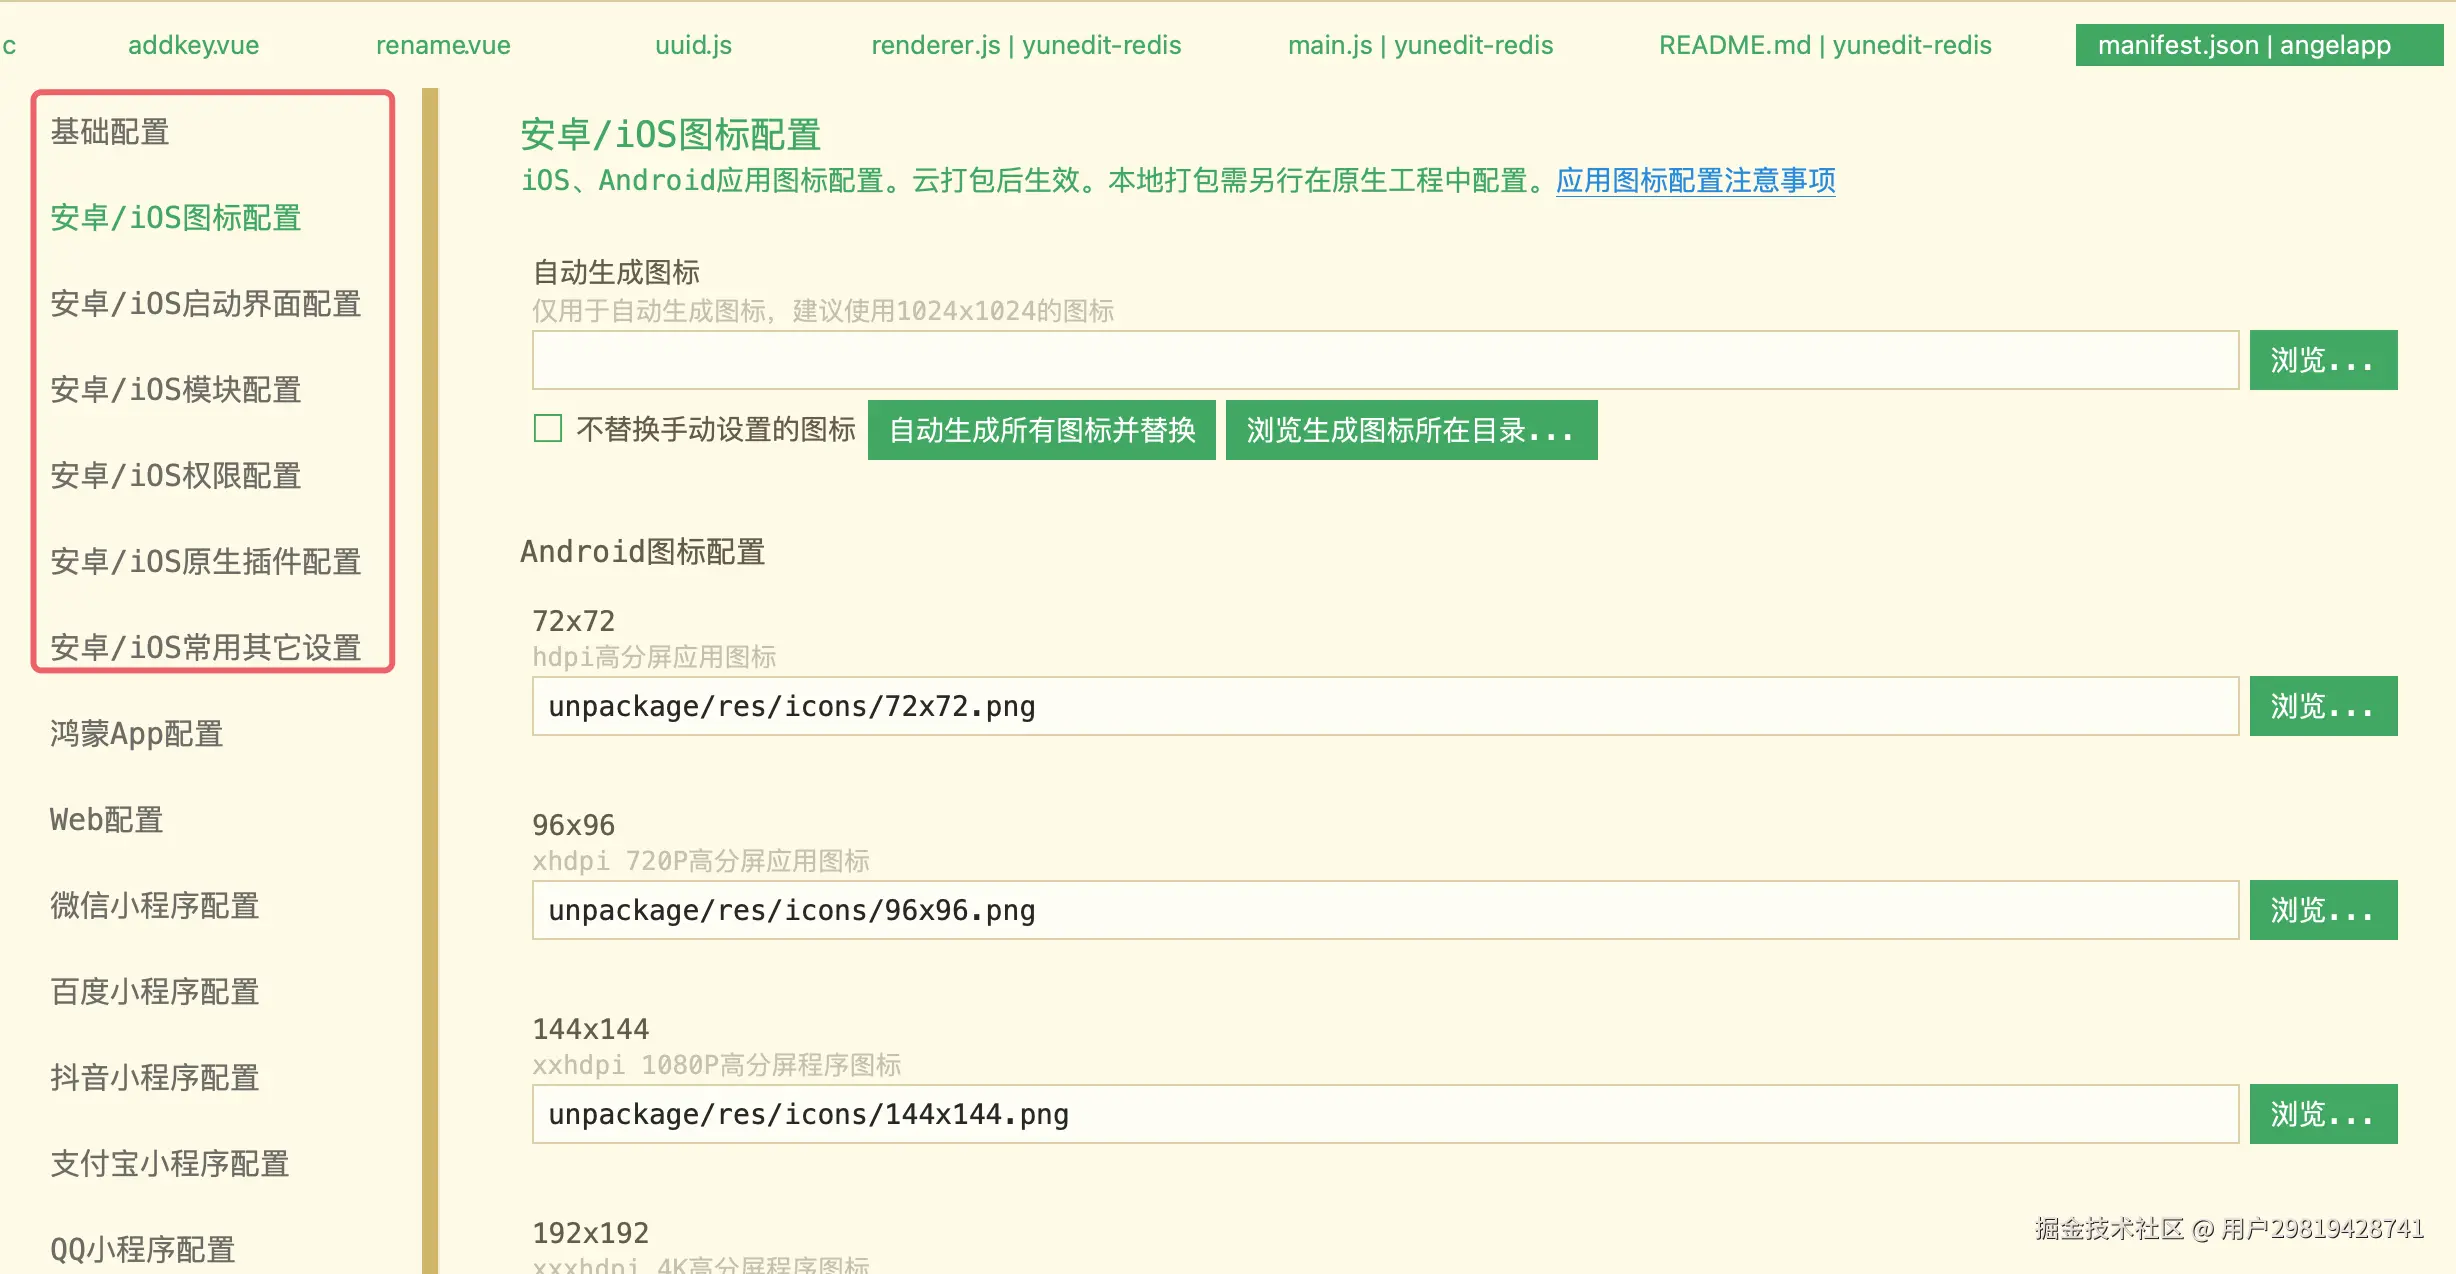Select 基础配置 in the sidebar
2456x1274 pixels.
coord(110,131)
